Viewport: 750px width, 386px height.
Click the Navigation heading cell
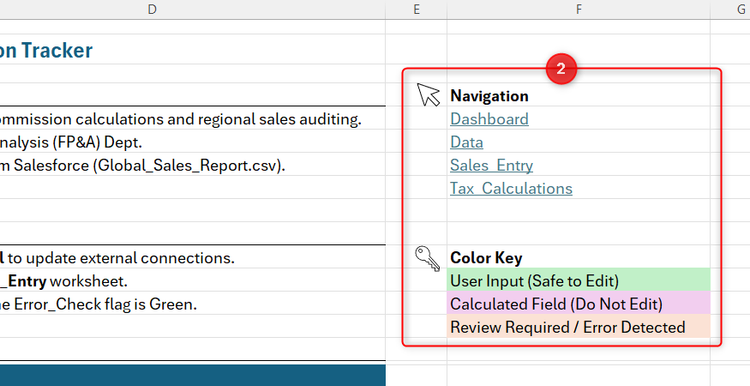click(579, 95)
